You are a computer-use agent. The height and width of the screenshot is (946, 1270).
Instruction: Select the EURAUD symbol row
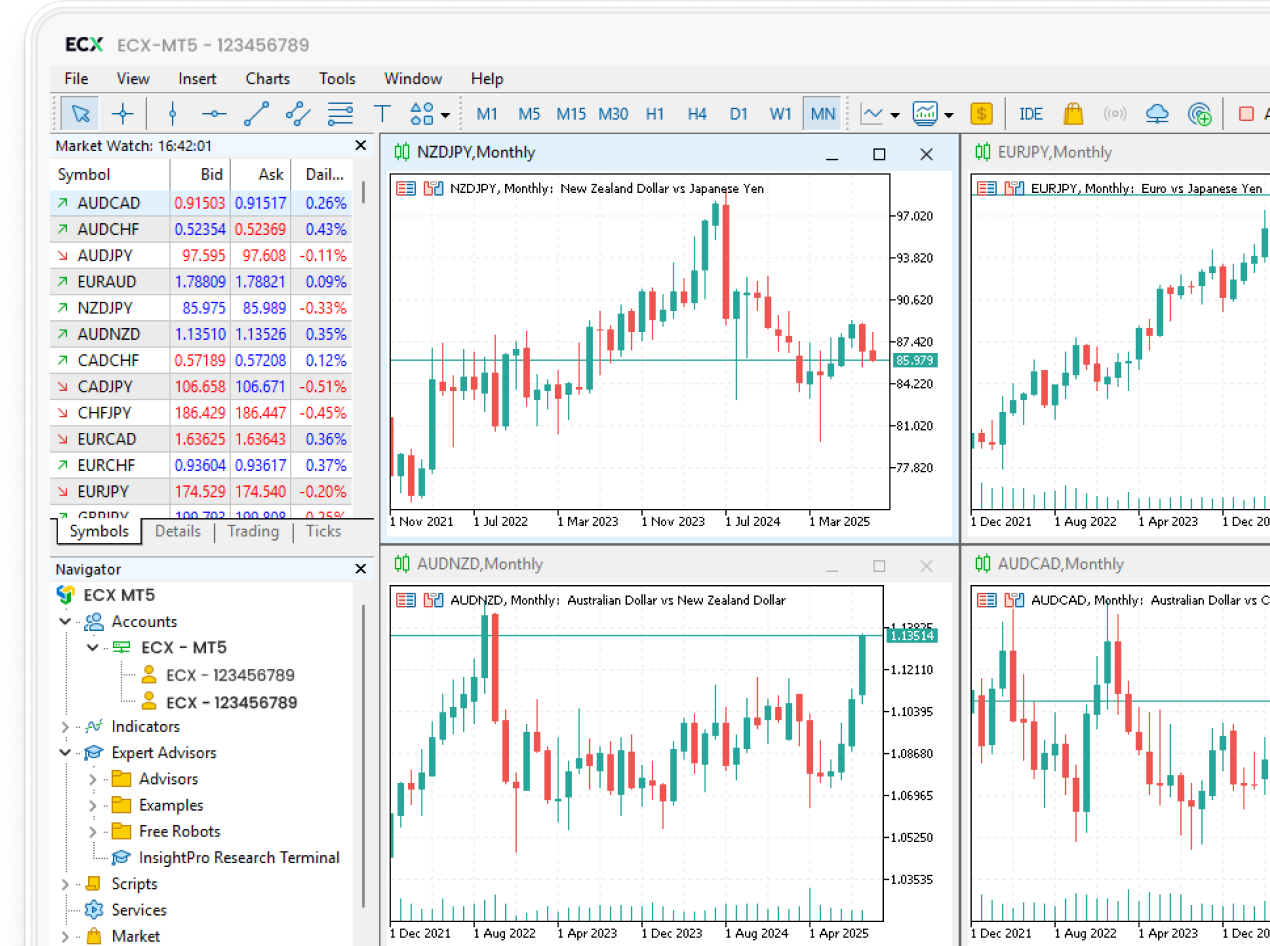click(107, 282)
